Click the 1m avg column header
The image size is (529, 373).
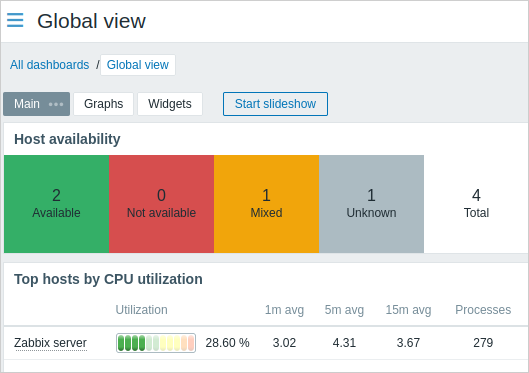point(284,310)
